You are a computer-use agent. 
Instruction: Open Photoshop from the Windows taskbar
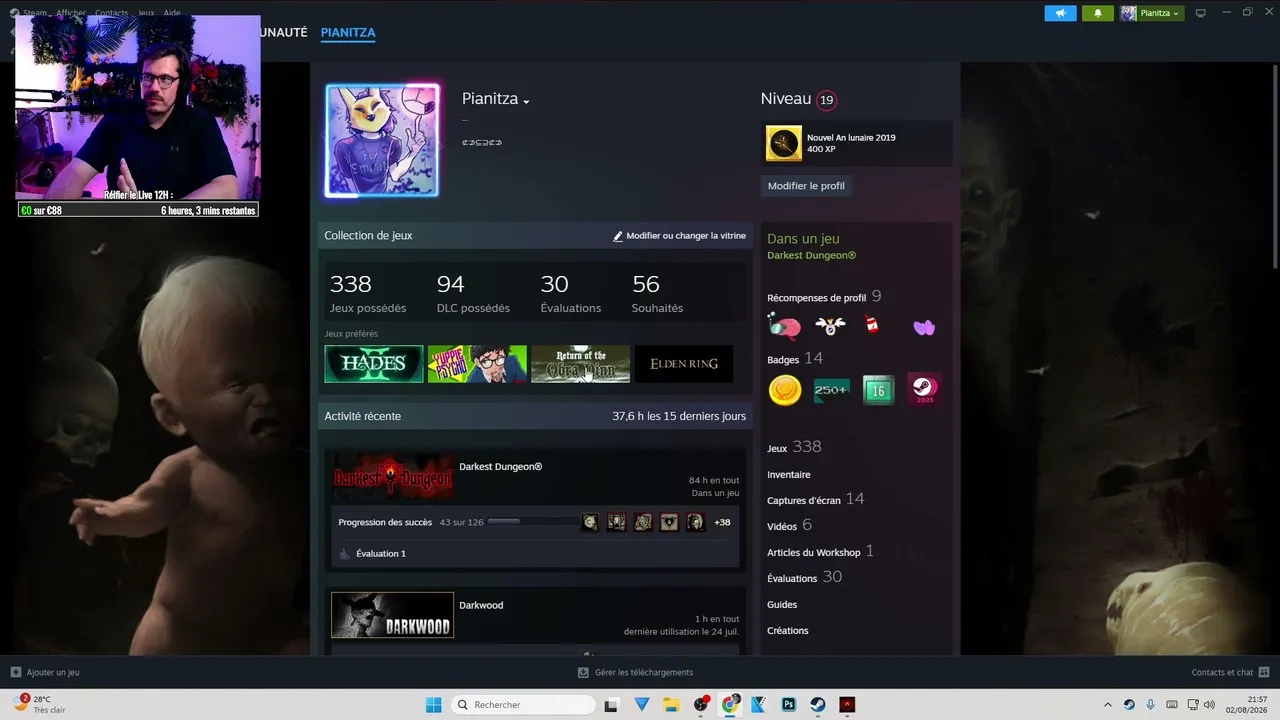789,705
